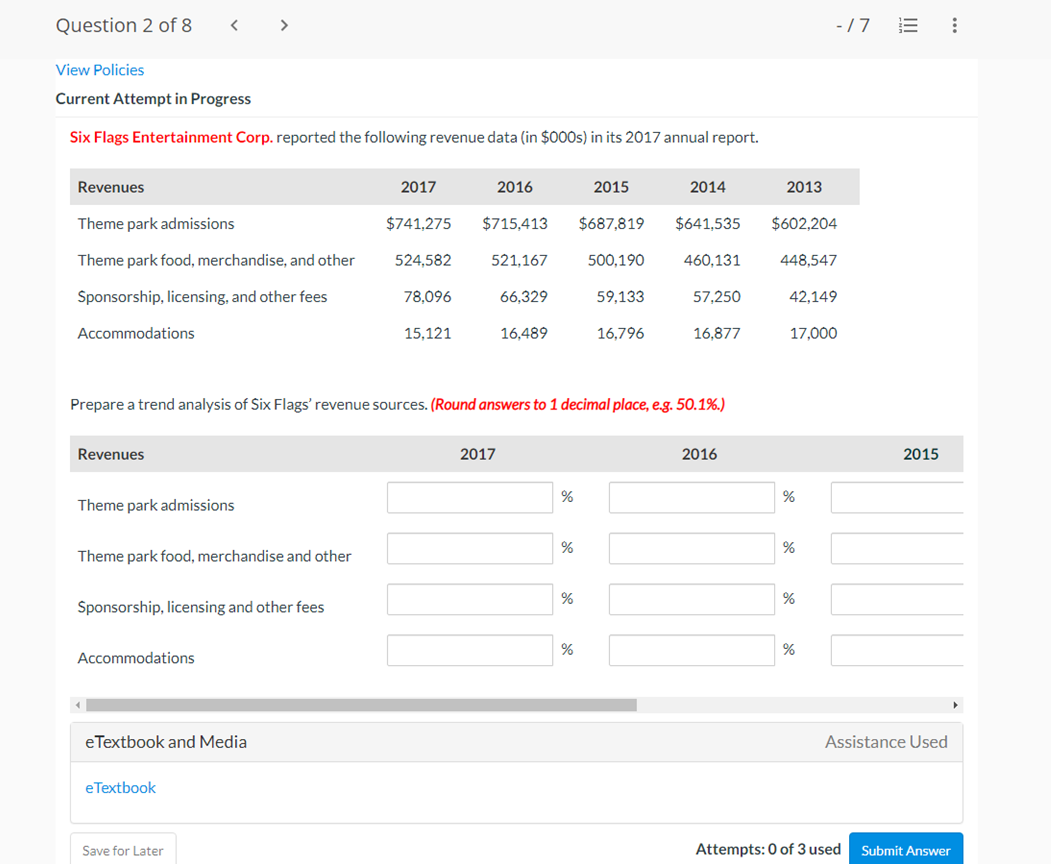The image size is (1051, 864).
Task: Open the View Policies link
Action: (x=99, y=69)
